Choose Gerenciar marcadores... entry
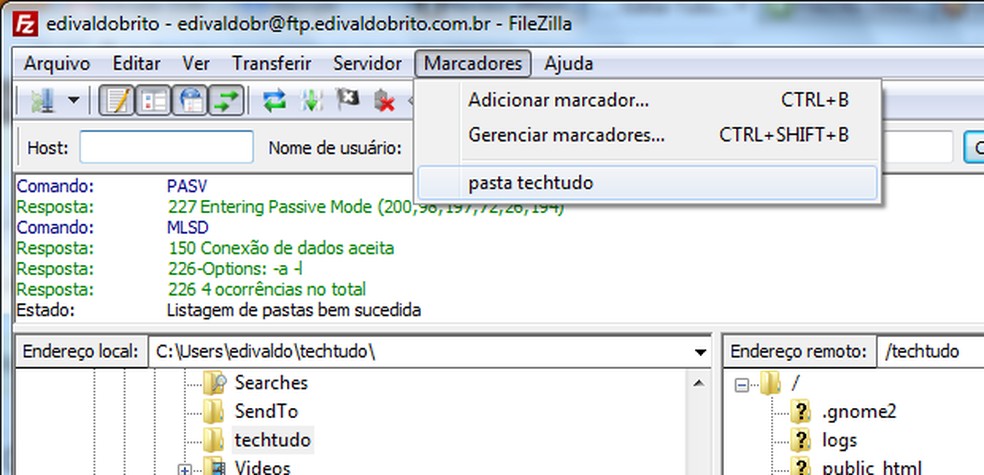 (648, 134)
